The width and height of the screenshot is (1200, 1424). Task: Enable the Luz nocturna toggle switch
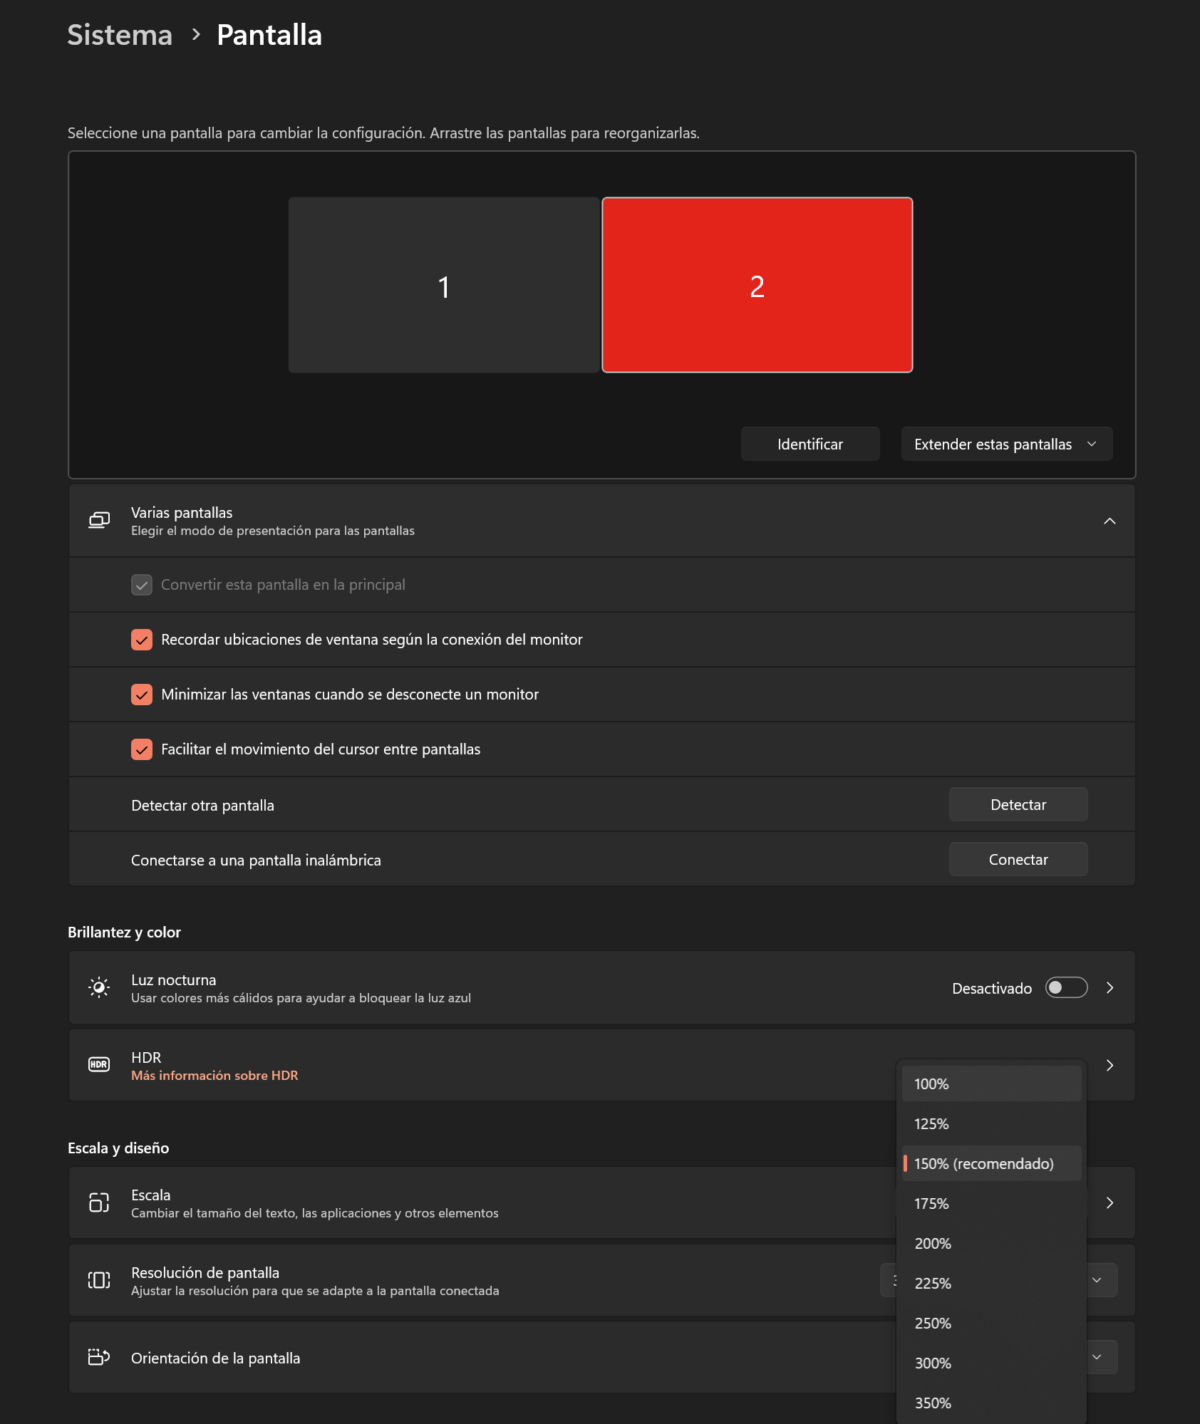pyautogui.click(x=1066, y=988)
